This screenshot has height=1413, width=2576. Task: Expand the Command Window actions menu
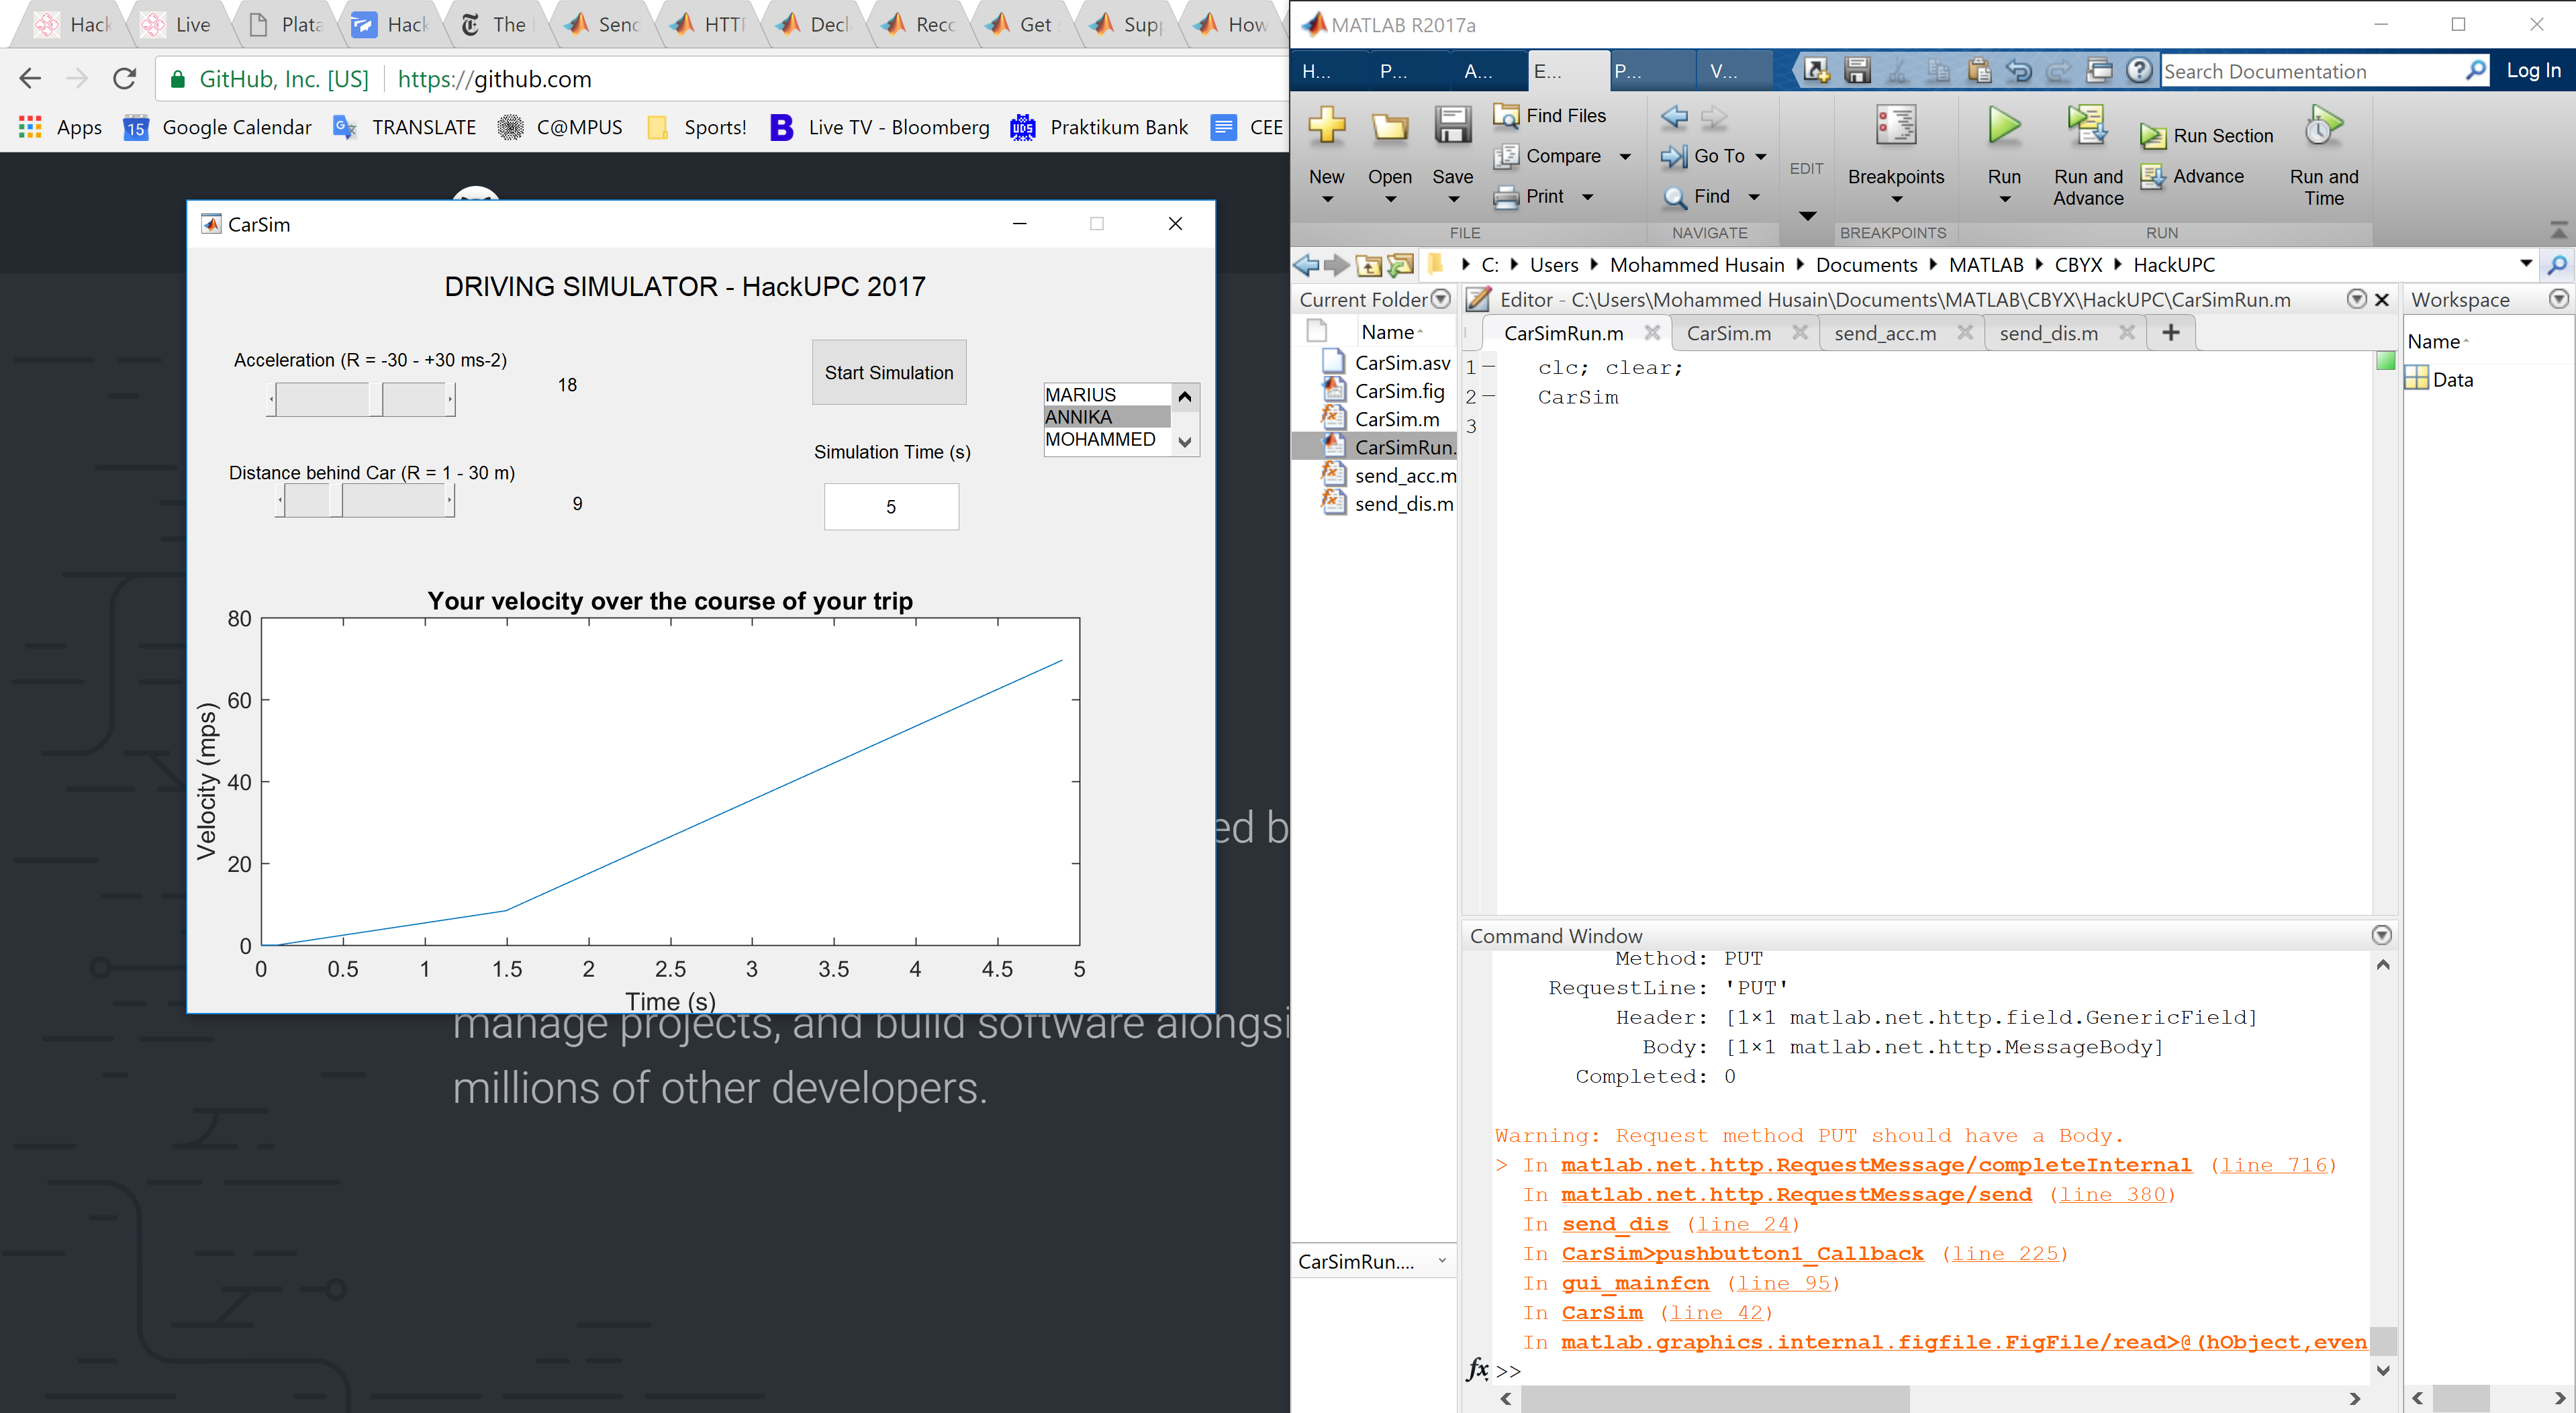pyautogui.click(x=2381, y=935)
